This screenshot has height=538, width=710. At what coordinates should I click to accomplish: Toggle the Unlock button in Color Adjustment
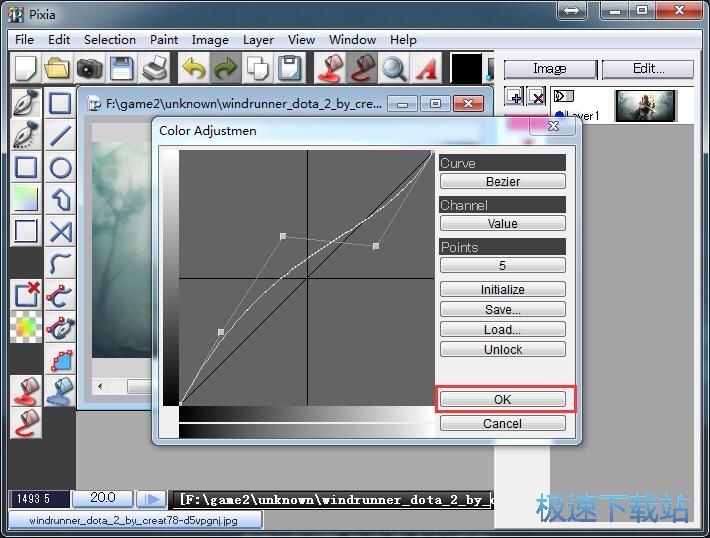point(502,350)
